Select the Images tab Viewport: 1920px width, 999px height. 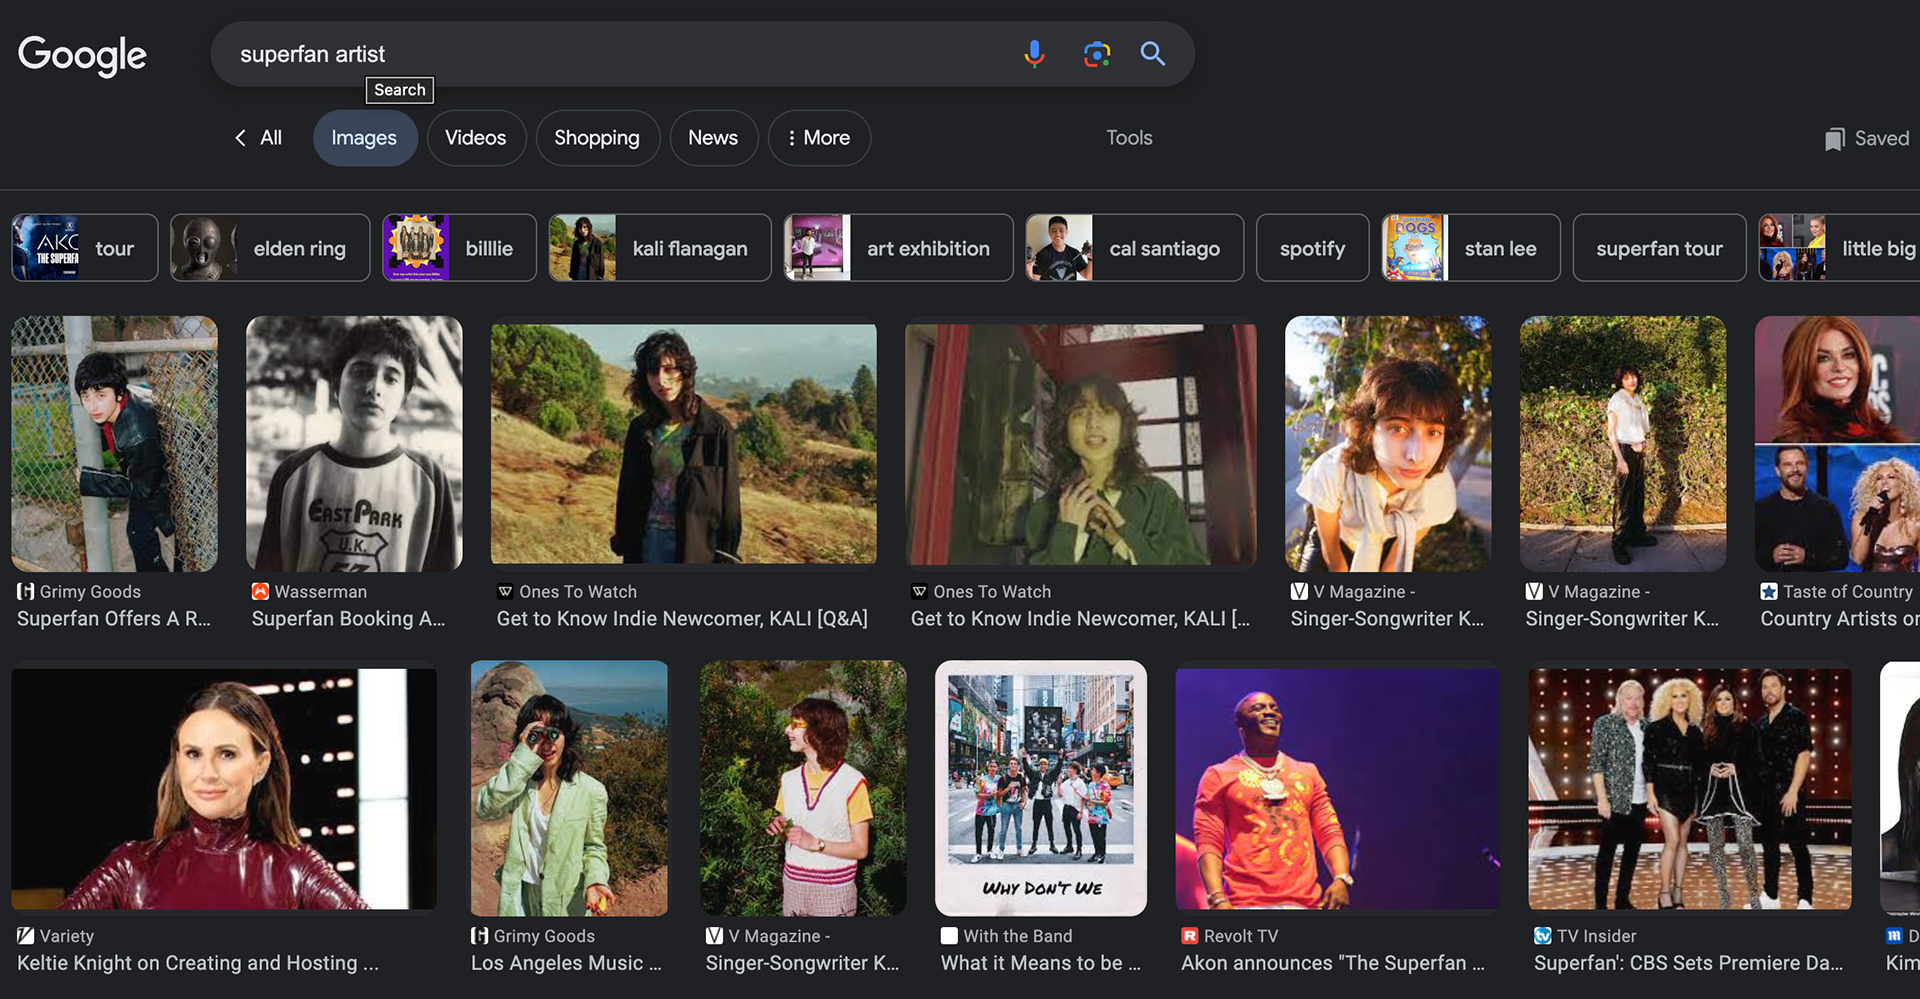pyautogui.click(x=364, y=138)
